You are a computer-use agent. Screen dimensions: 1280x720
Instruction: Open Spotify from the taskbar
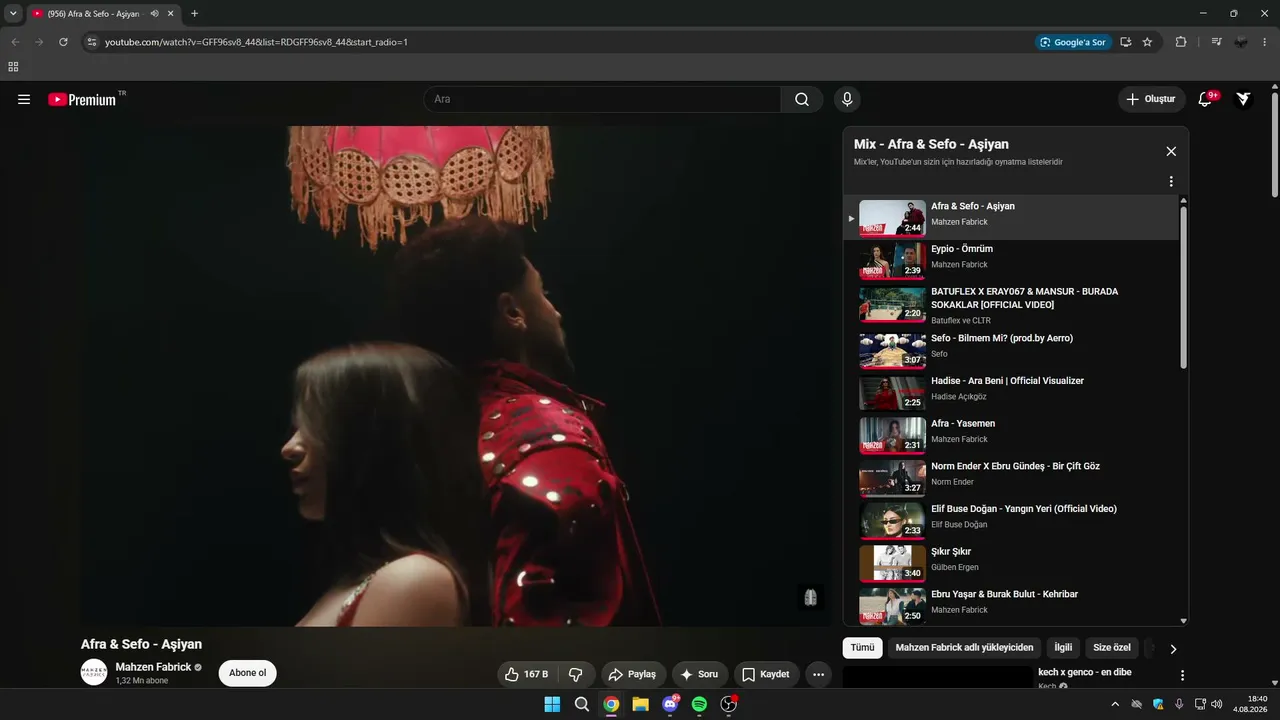[x=699, y=704]
